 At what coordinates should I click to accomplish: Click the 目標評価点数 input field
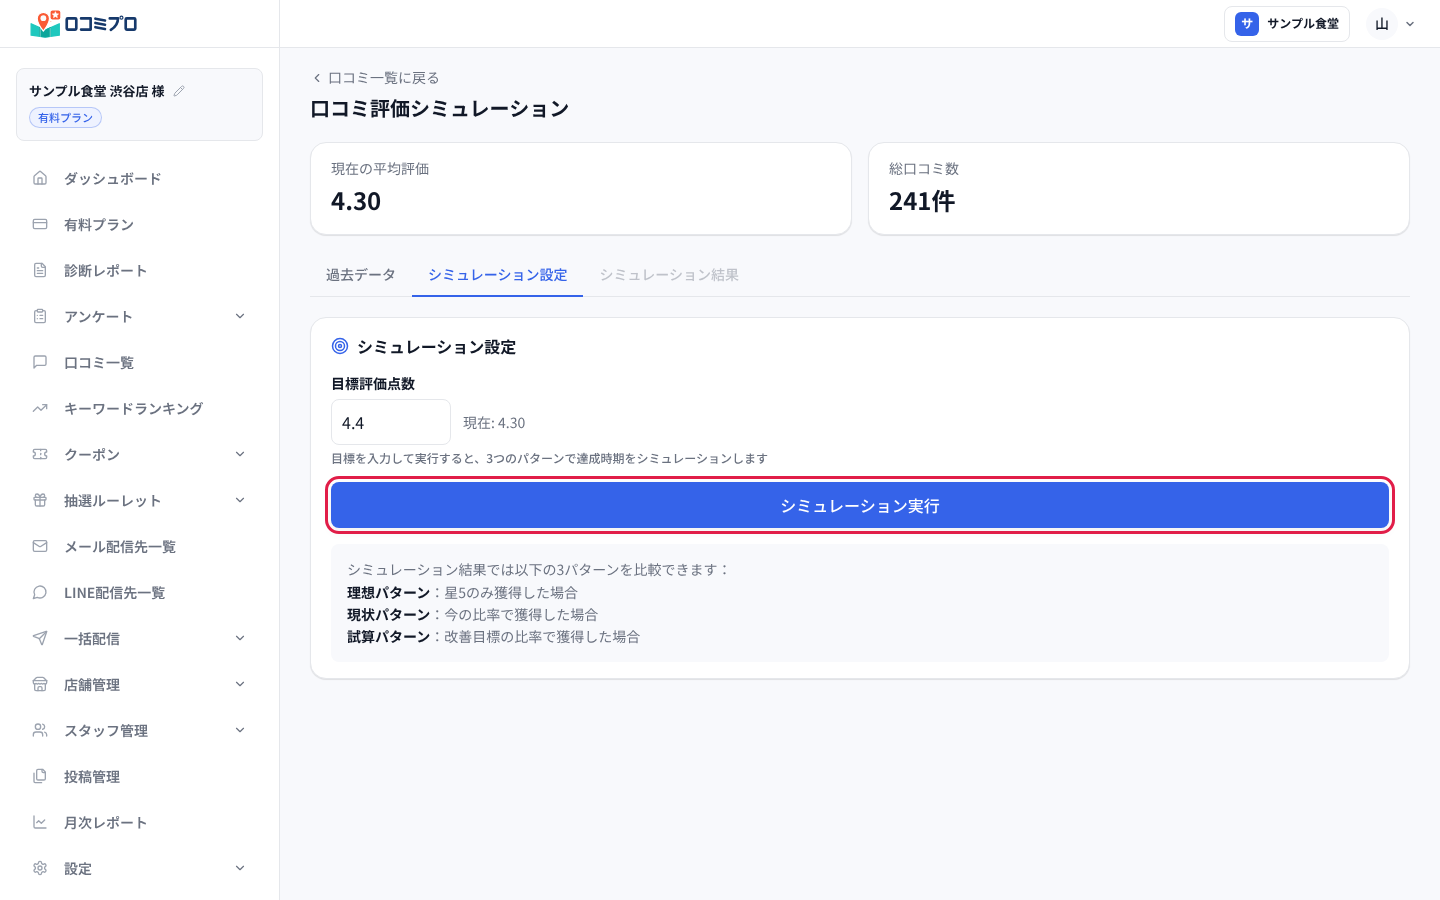(x=391, y=422)
